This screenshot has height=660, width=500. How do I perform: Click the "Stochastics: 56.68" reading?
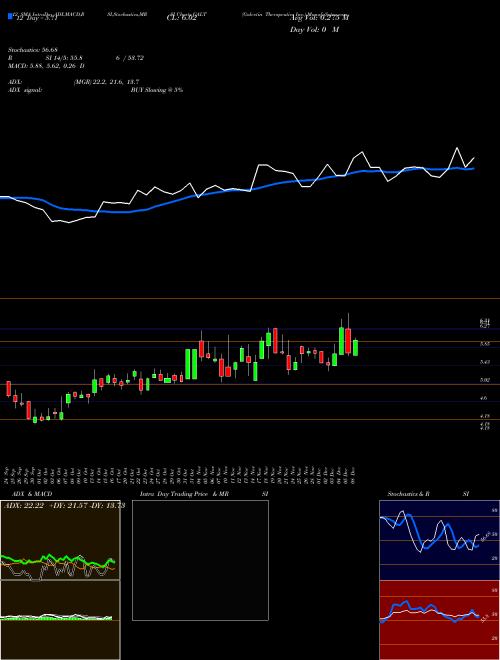tap(33, 50)
